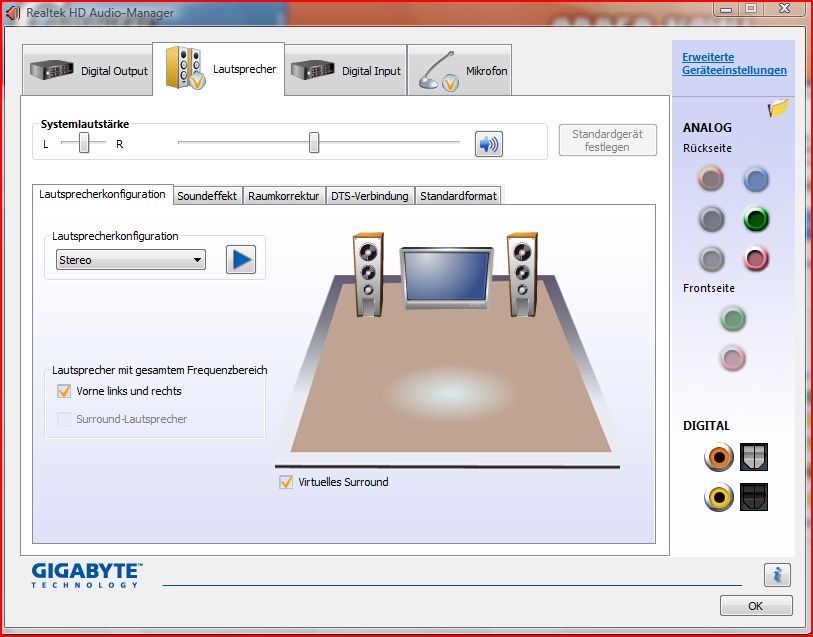This screenshot has height=637, width=813.
Task: Open the information button
Action: [777, 574]
